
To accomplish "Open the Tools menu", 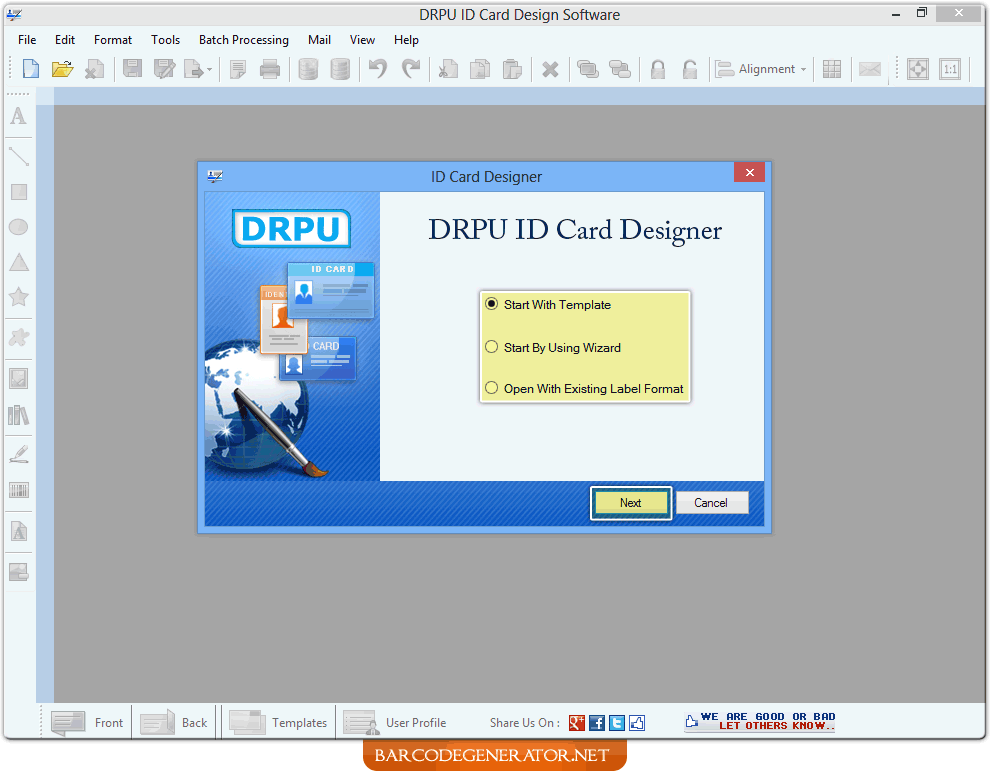I will click(165, 40).
